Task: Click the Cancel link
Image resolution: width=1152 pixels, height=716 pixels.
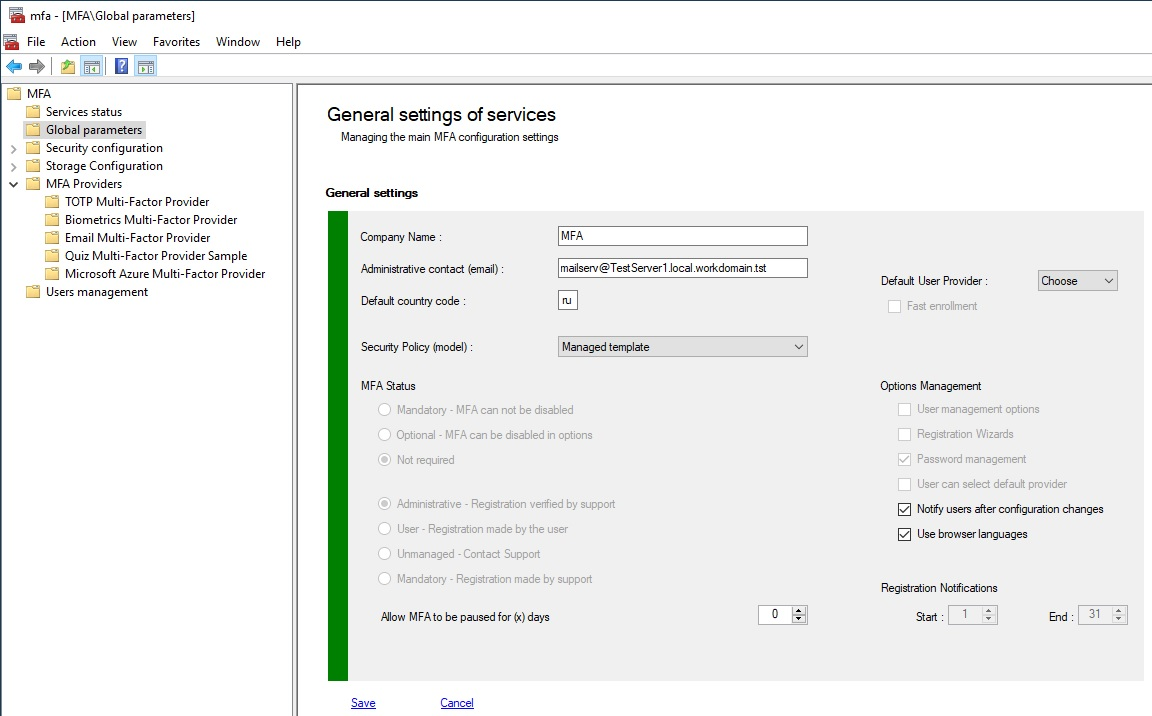Action: click(x=457, y=703)
